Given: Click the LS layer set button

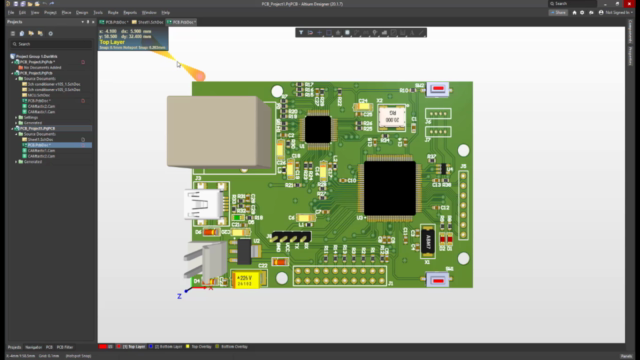Looking at the screenshot, I should coord(110,347).
